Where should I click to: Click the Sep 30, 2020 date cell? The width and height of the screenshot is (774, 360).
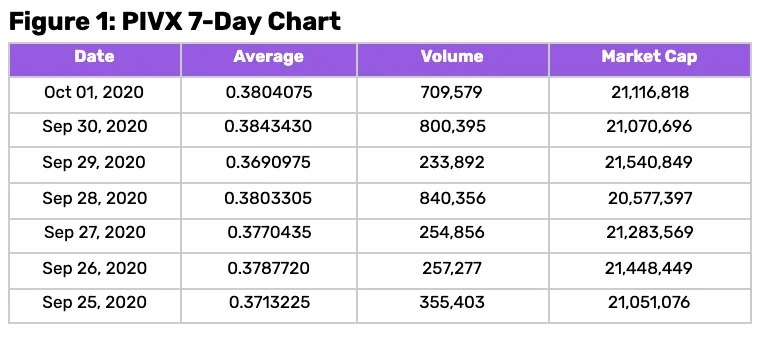pos(95,126)
